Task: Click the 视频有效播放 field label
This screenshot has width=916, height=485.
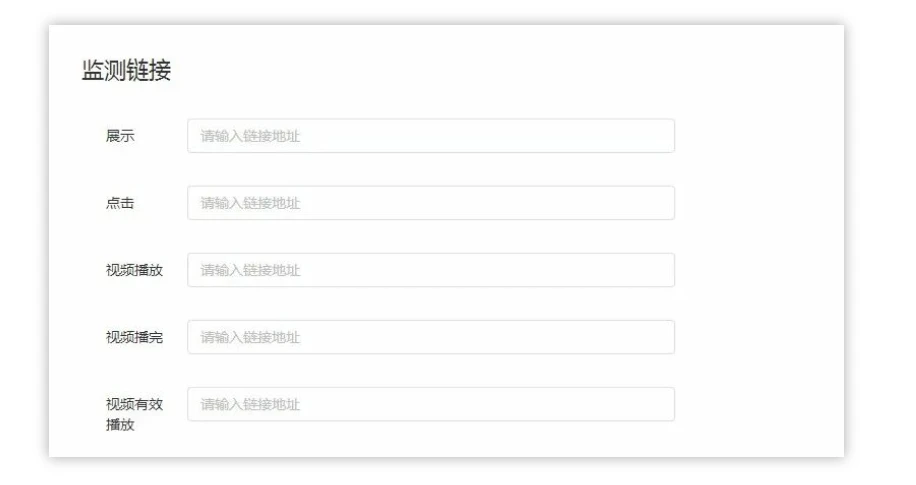Action: coord(134,414)
